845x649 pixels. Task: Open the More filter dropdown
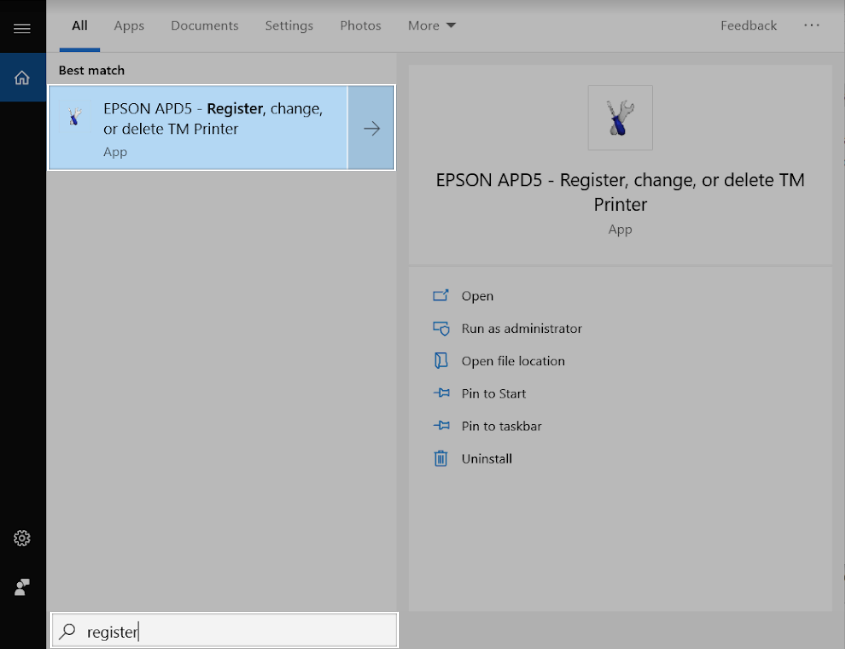(x=431, y=26)
